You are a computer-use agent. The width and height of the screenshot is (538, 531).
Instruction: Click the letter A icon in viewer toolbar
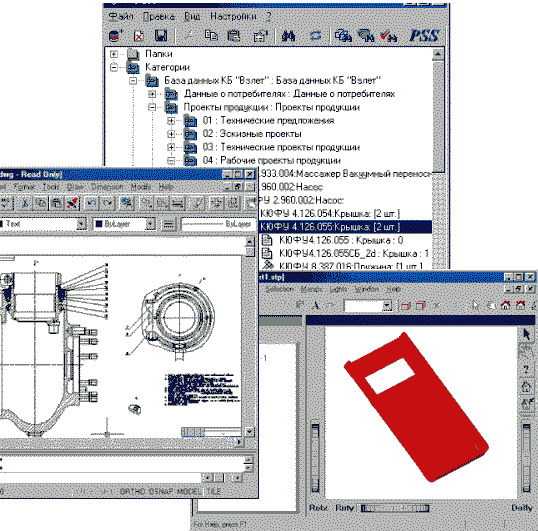point(316,305)
